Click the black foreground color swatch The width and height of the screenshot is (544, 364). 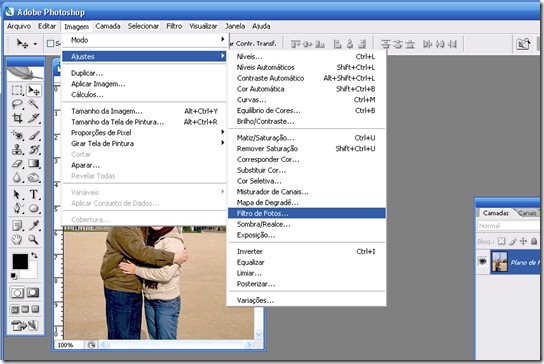[x=20, y=261]
